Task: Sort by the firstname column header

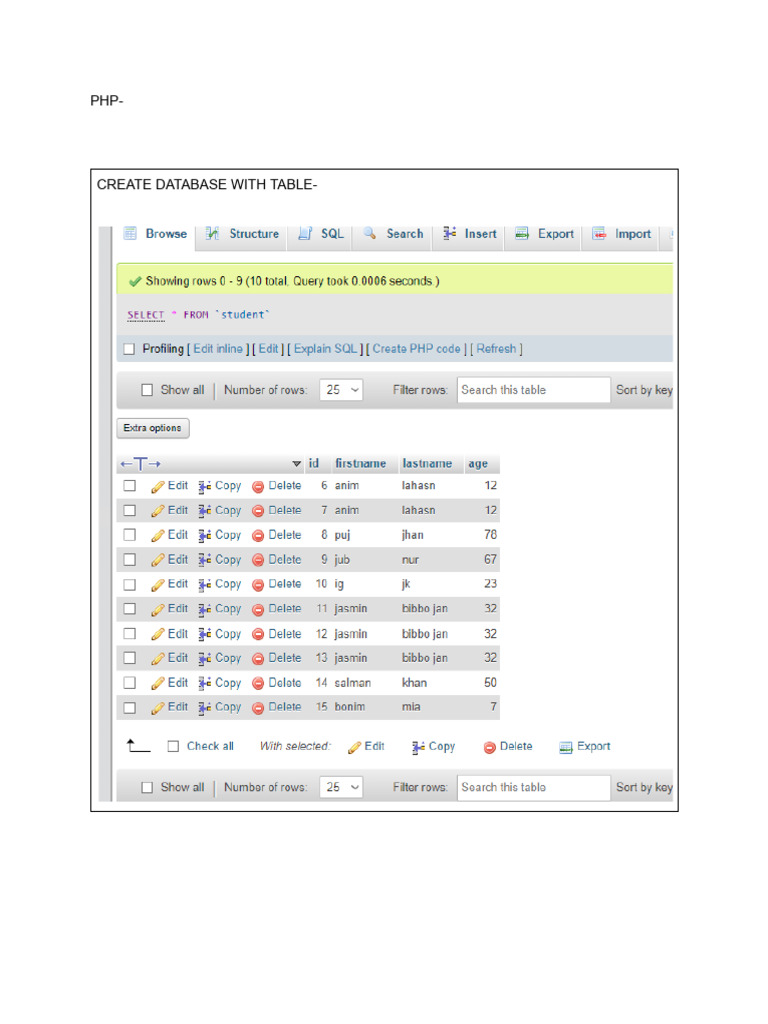Action: [360, 464]
